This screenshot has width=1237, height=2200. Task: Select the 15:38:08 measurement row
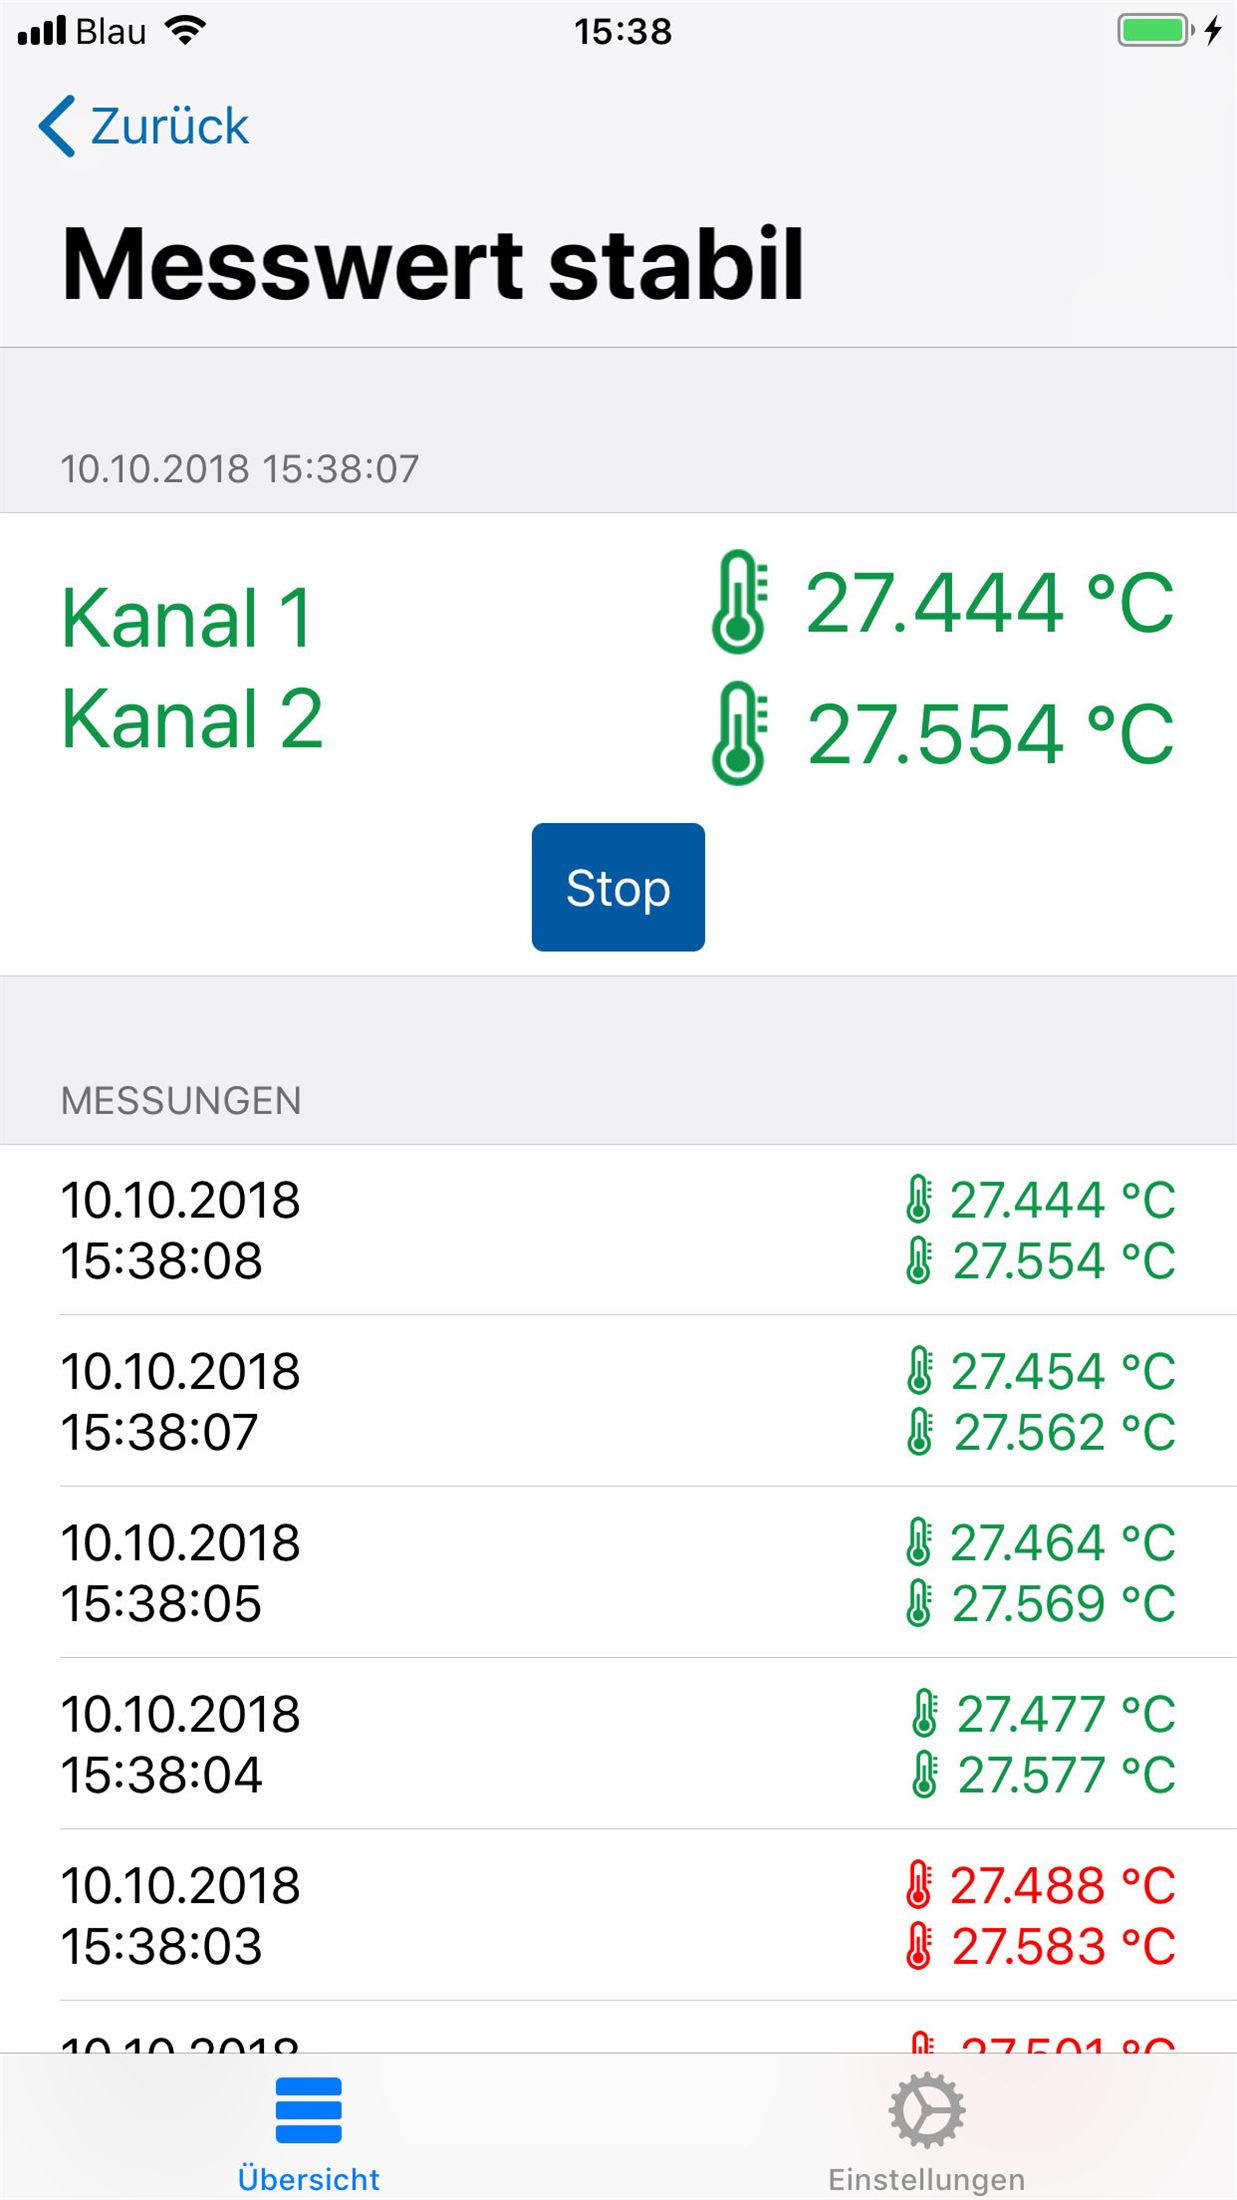[x=618, y=1230]
